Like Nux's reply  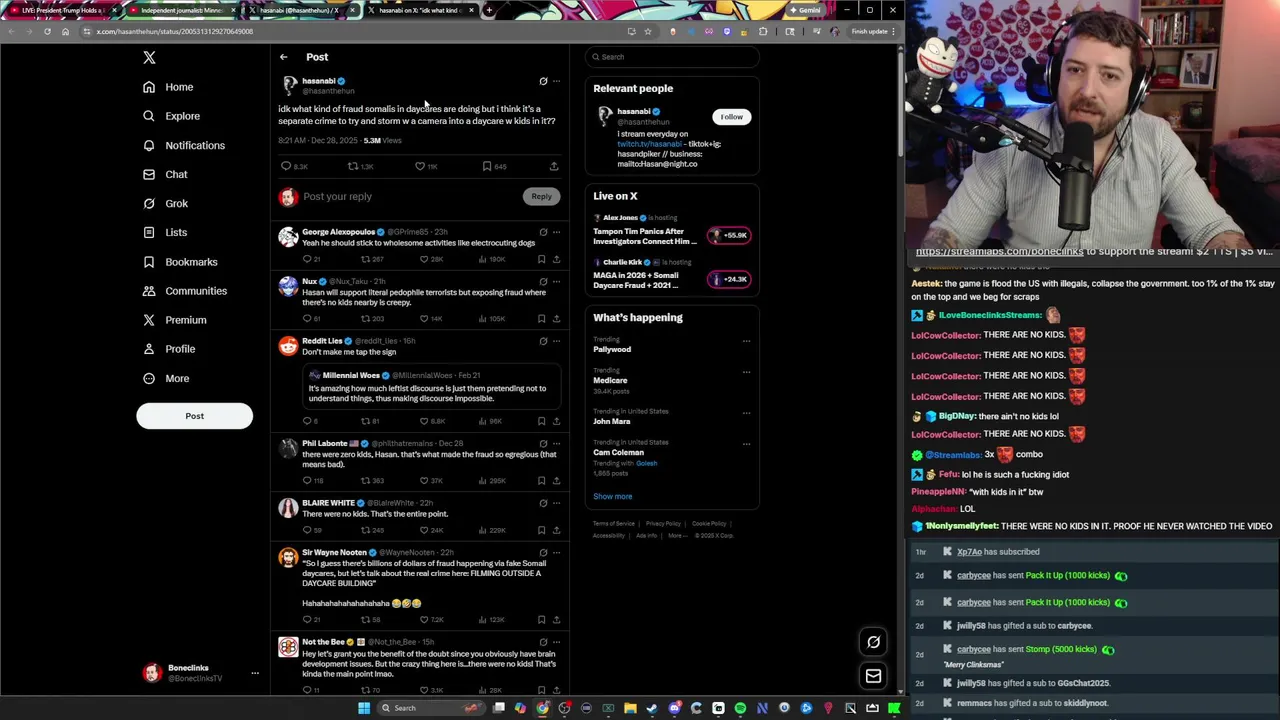(424, 319)
